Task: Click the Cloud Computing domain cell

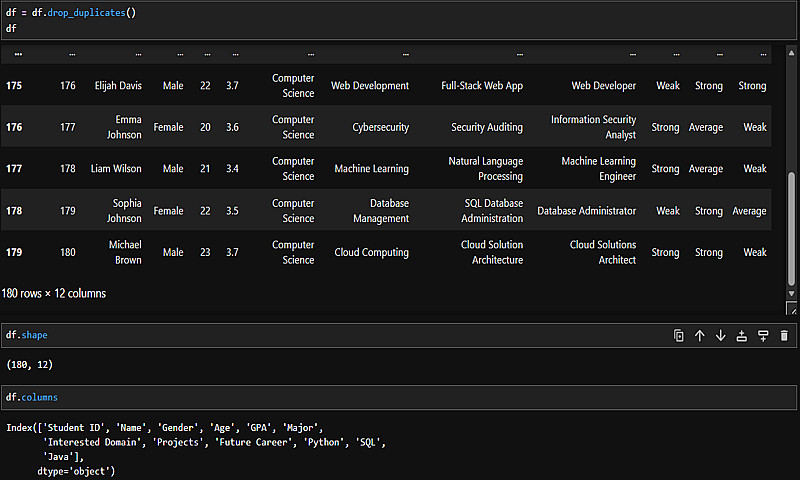Action: [371, 253]
